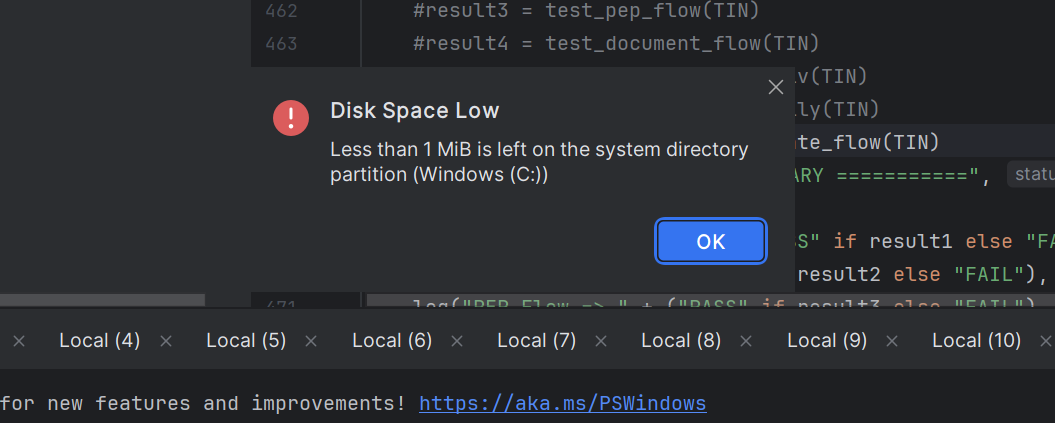Close the Local (9) terminal tab
This screenshot has height=423, width=1055.
892,342
